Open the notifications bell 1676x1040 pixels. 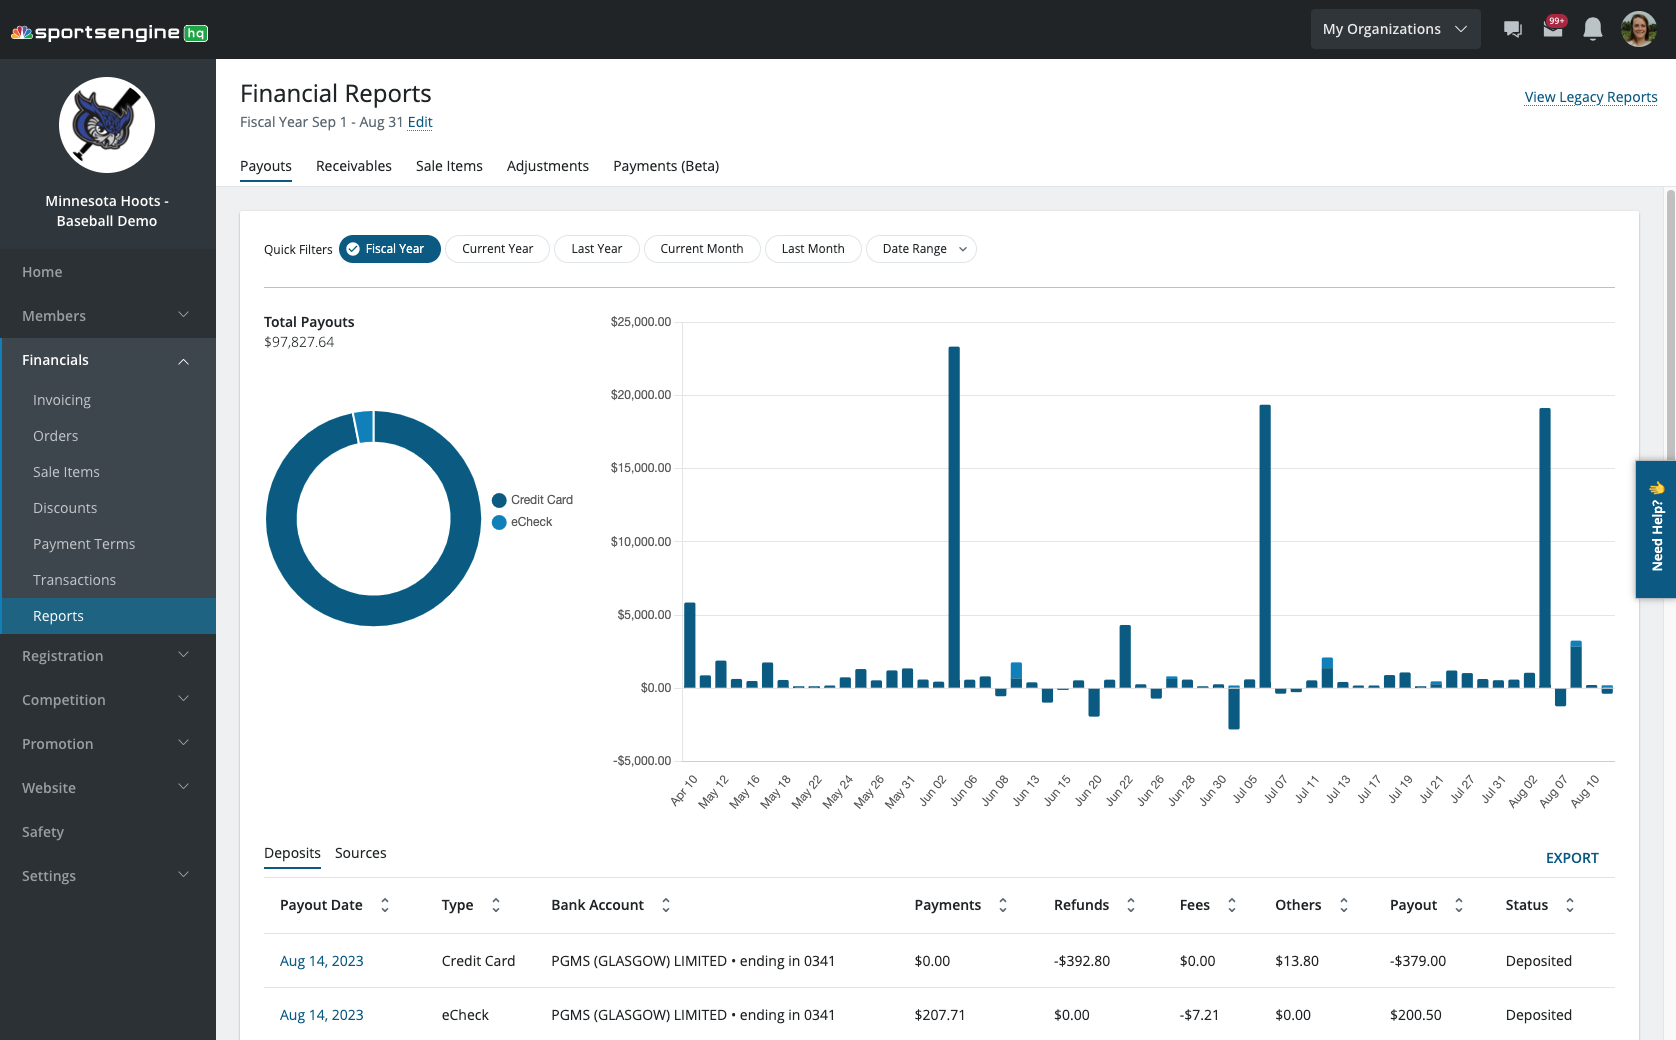coord(1592,28)
